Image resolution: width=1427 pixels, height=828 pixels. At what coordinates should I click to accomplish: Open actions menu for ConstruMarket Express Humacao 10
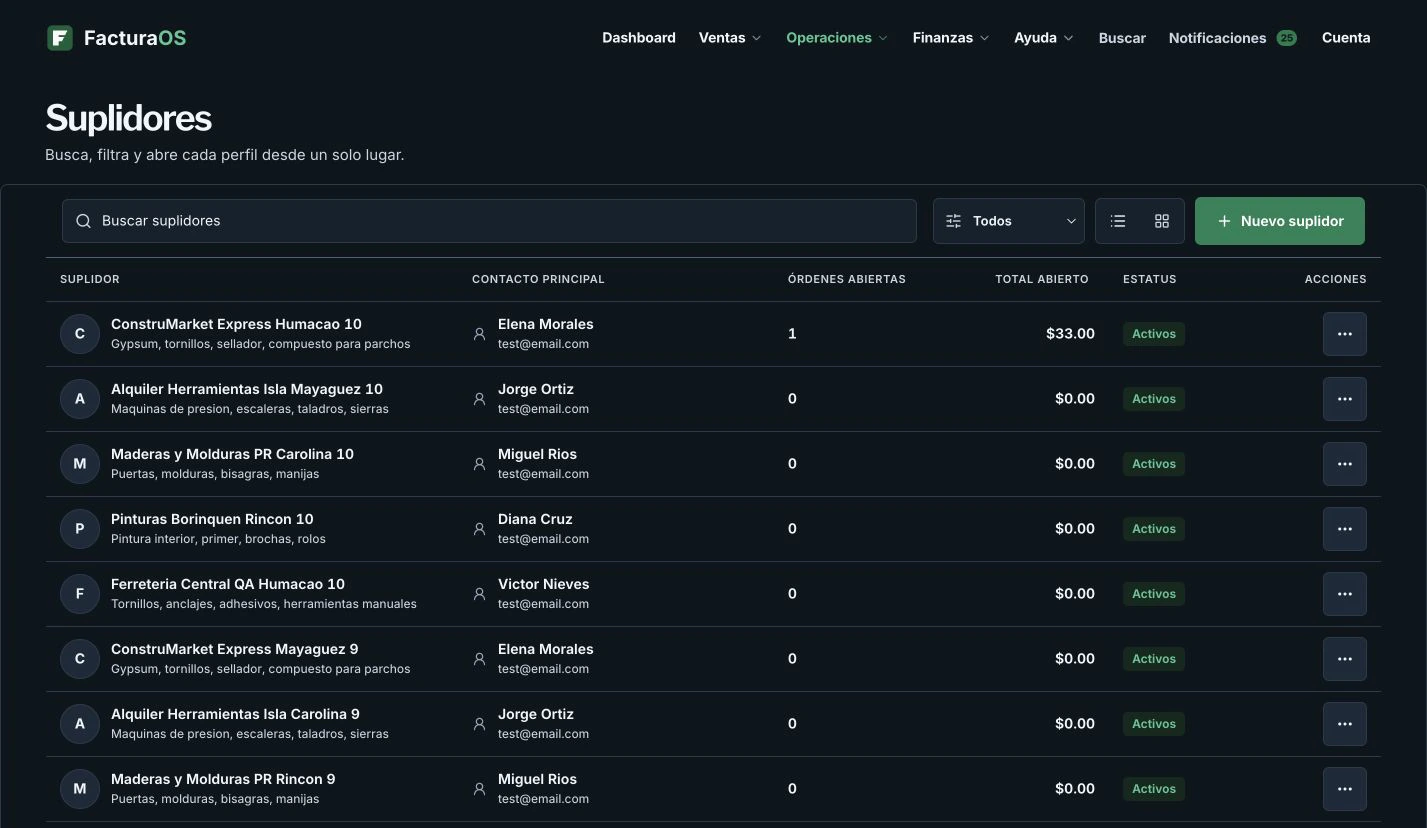pyautogui.click(x=1344, y=334)
